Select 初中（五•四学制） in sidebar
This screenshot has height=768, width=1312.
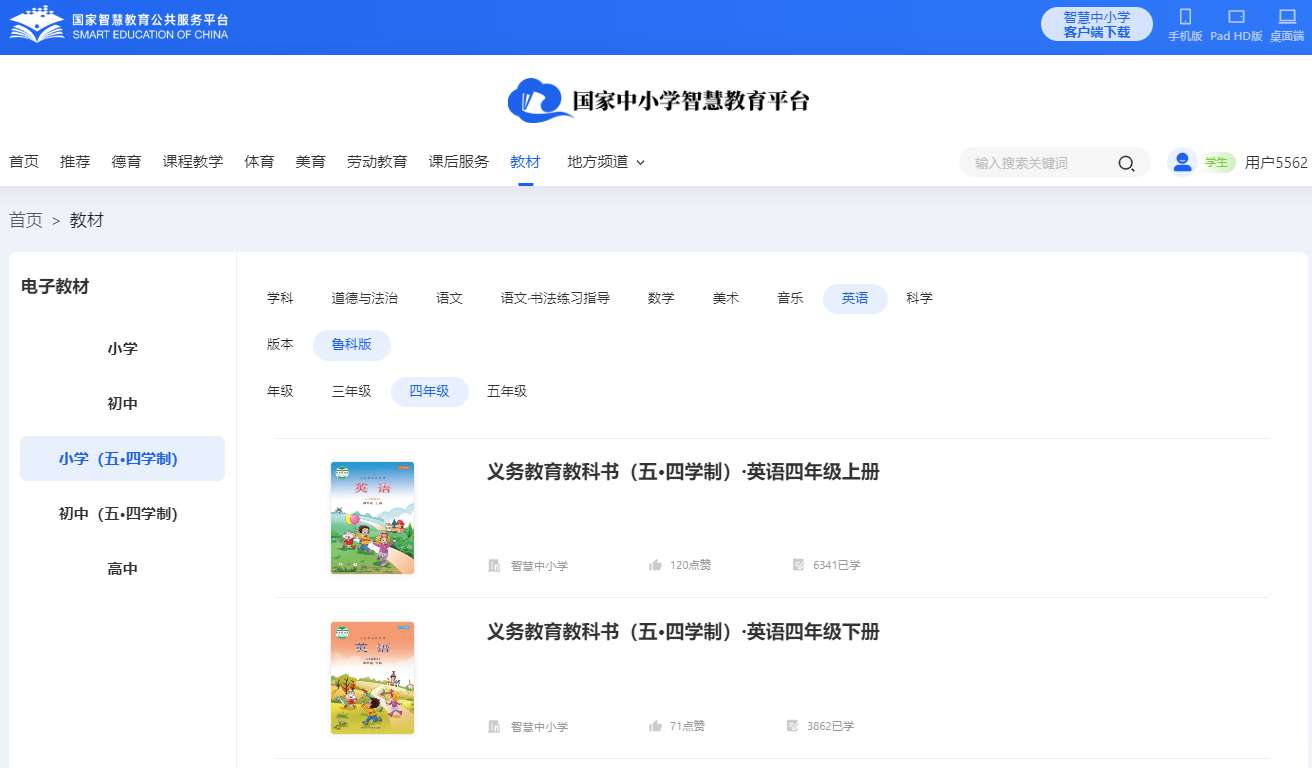(122, 514)
